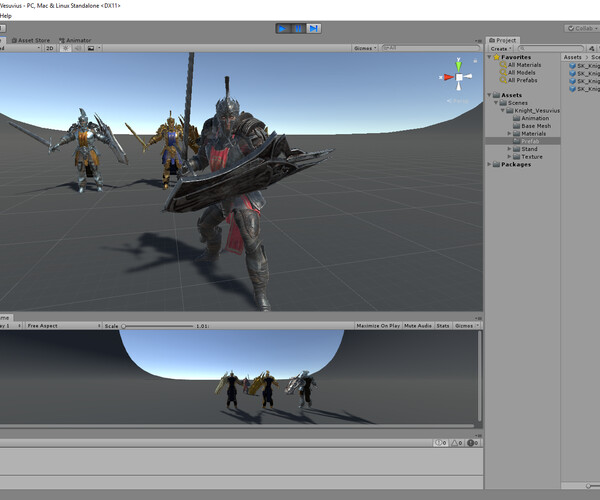Click the search-by-type icon in Project
Screen dimensions: 600x500
(592, 49)
